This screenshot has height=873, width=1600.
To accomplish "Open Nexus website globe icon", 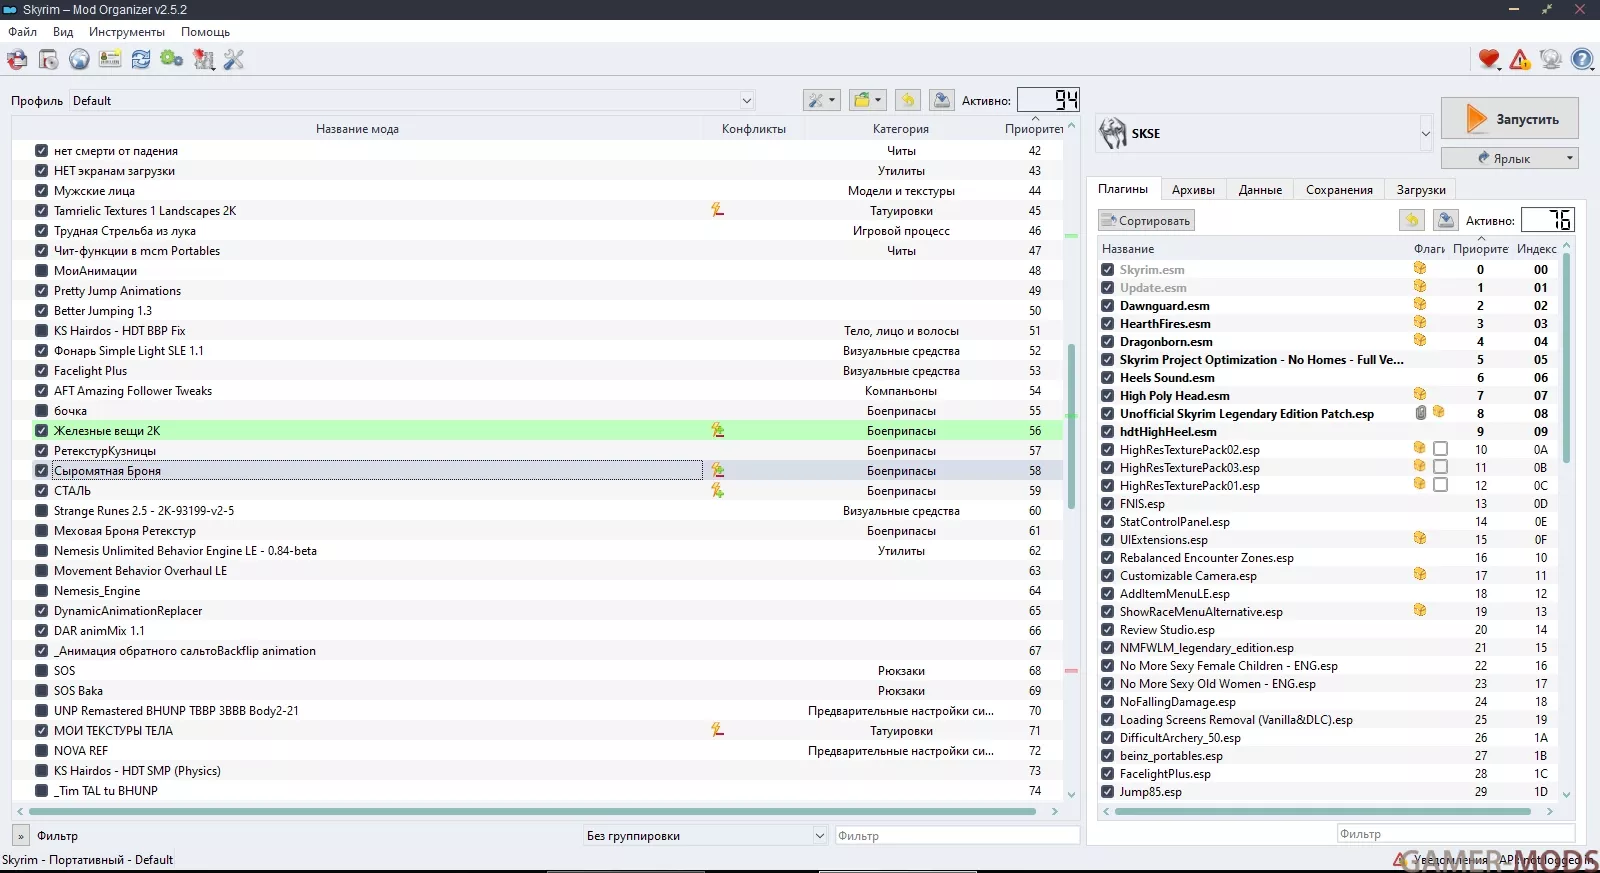I will pyautogui.click(x=79, y=60).
